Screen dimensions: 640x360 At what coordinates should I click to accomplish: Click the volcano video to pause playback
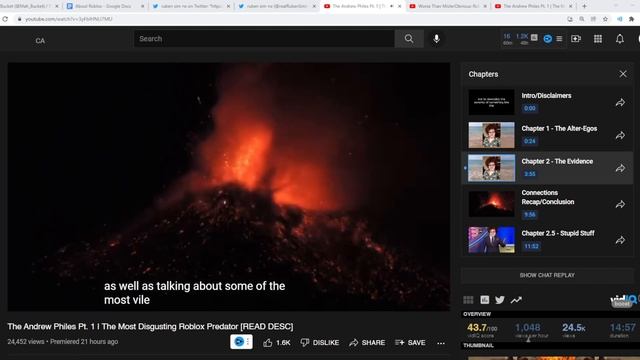(229, 187)
